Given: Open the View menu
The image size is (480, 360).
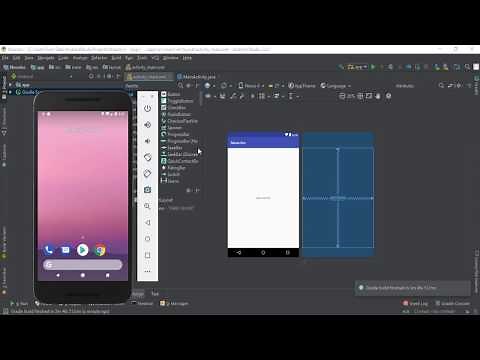Looking at the screenshot, I should [x=29, y=58].
